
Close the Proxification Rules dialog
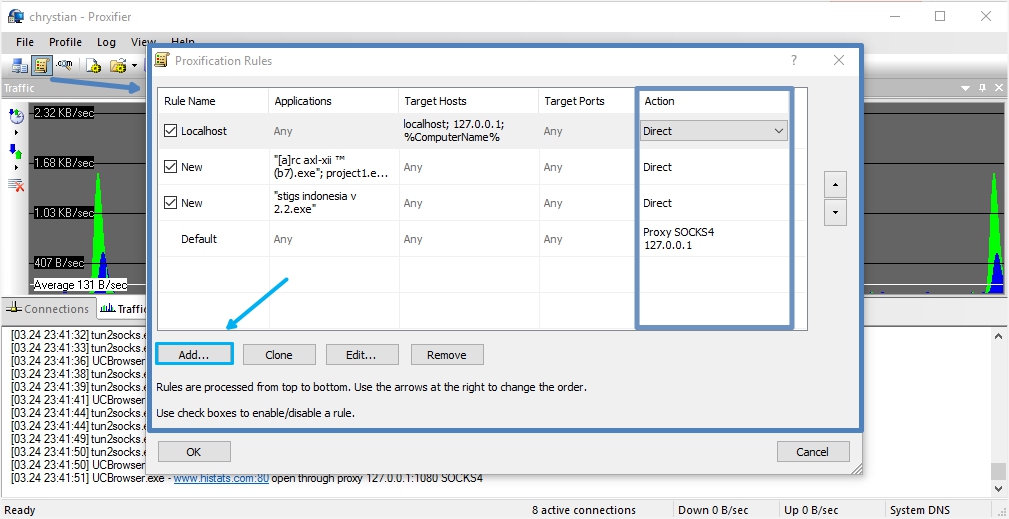(x=838, y=60)
